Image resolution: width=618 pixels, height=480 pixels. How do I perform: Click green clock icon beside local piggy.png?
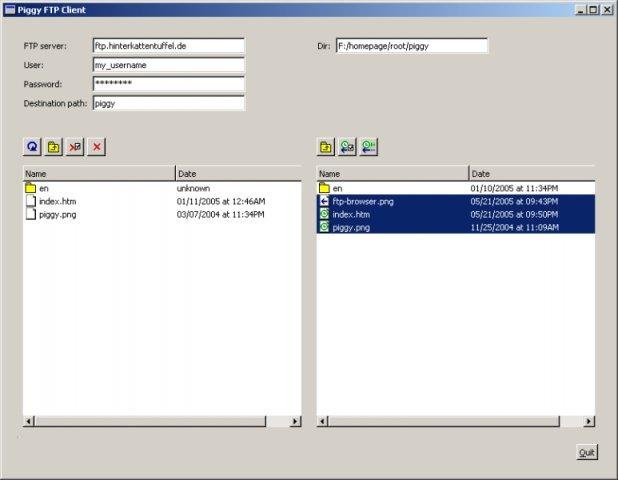pyautogui.click(x=324, y=227)
